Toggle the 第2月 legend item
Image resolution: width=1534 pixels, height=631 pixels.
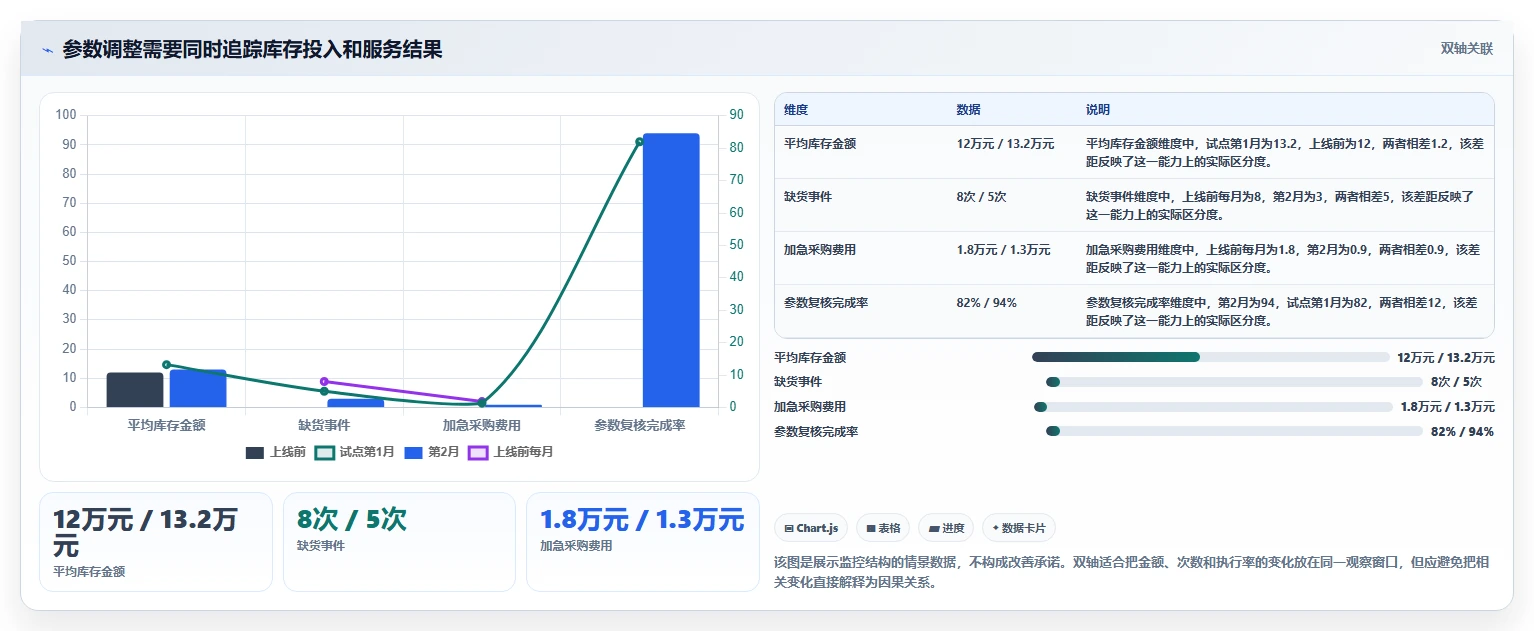(432, 452)
